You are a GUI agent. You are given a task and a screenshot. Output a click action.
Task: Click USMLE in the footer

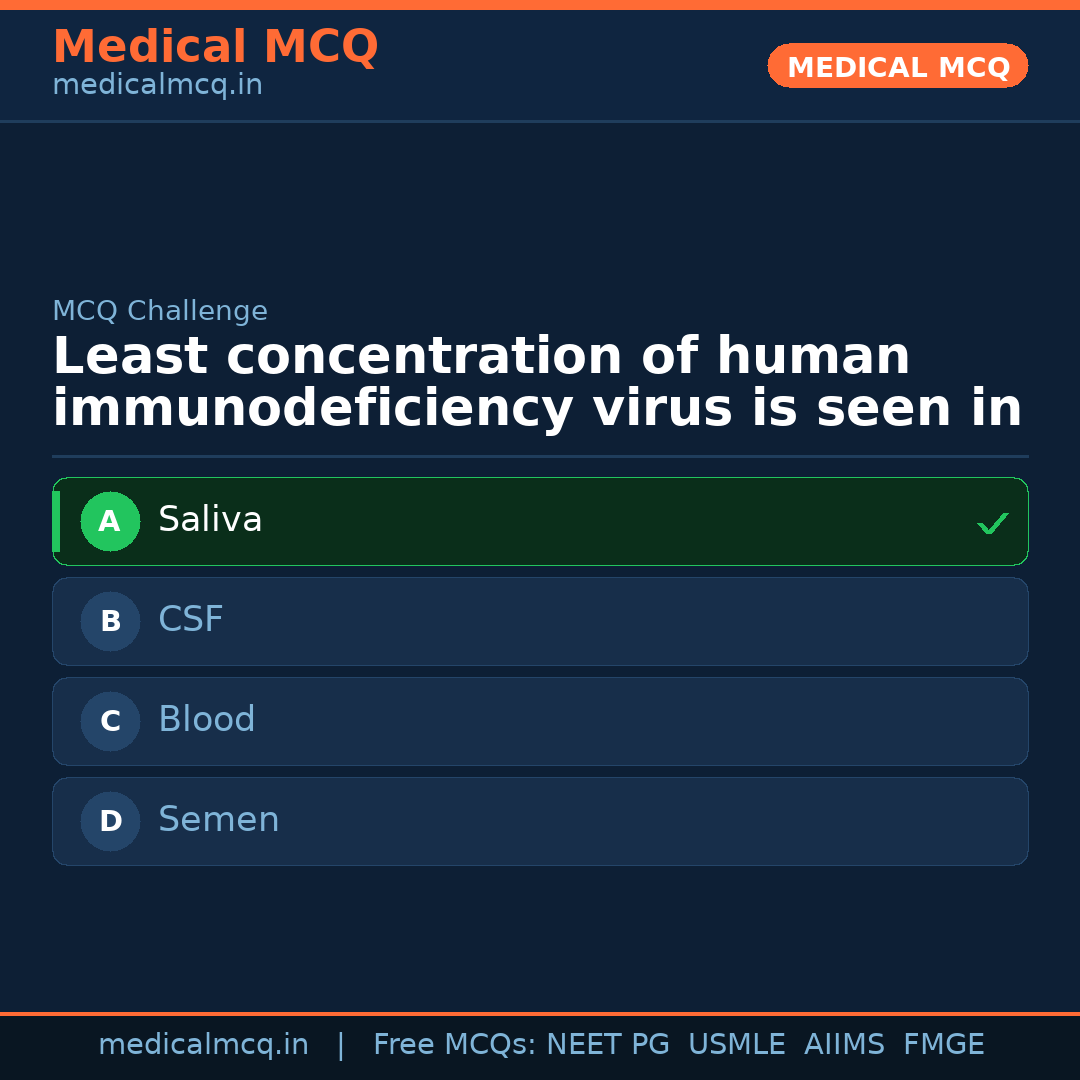pos(736,1045)
